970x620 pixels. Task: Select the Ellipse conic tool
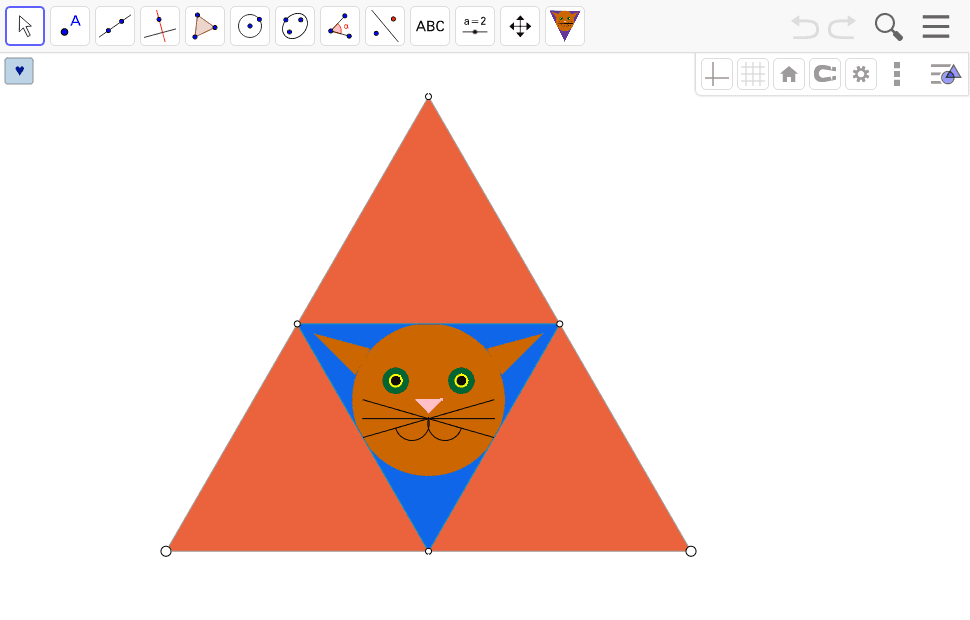coord(295,26)
